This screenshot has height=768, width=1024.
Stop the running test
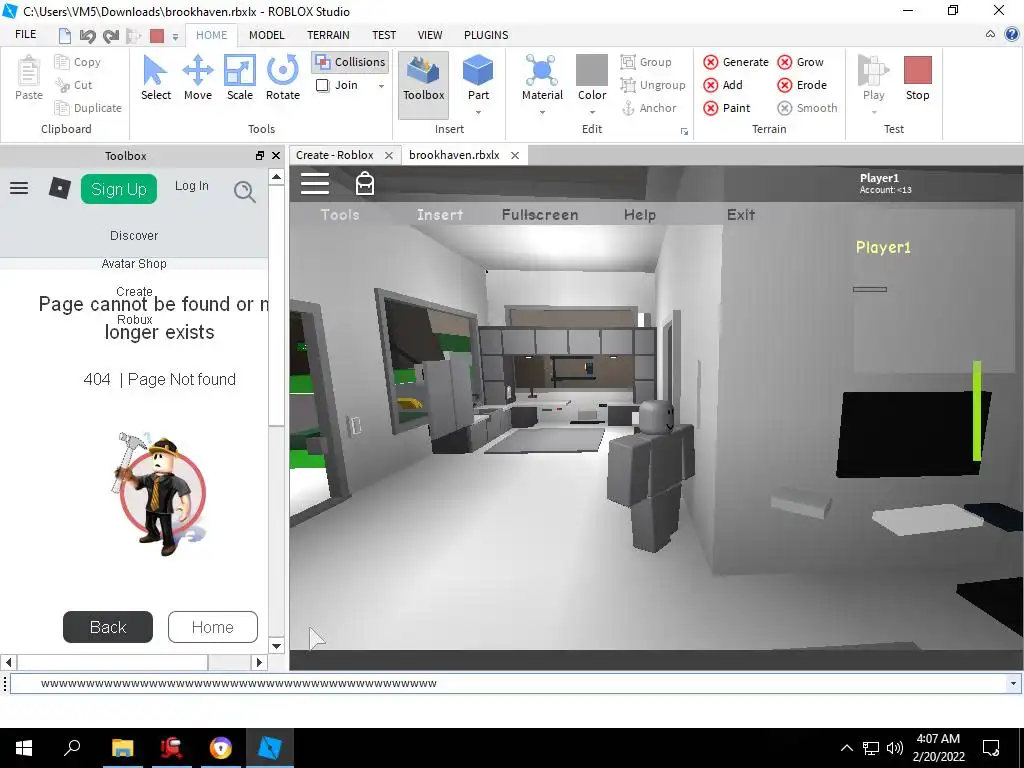pyautogui.click(x=917, y=78)
